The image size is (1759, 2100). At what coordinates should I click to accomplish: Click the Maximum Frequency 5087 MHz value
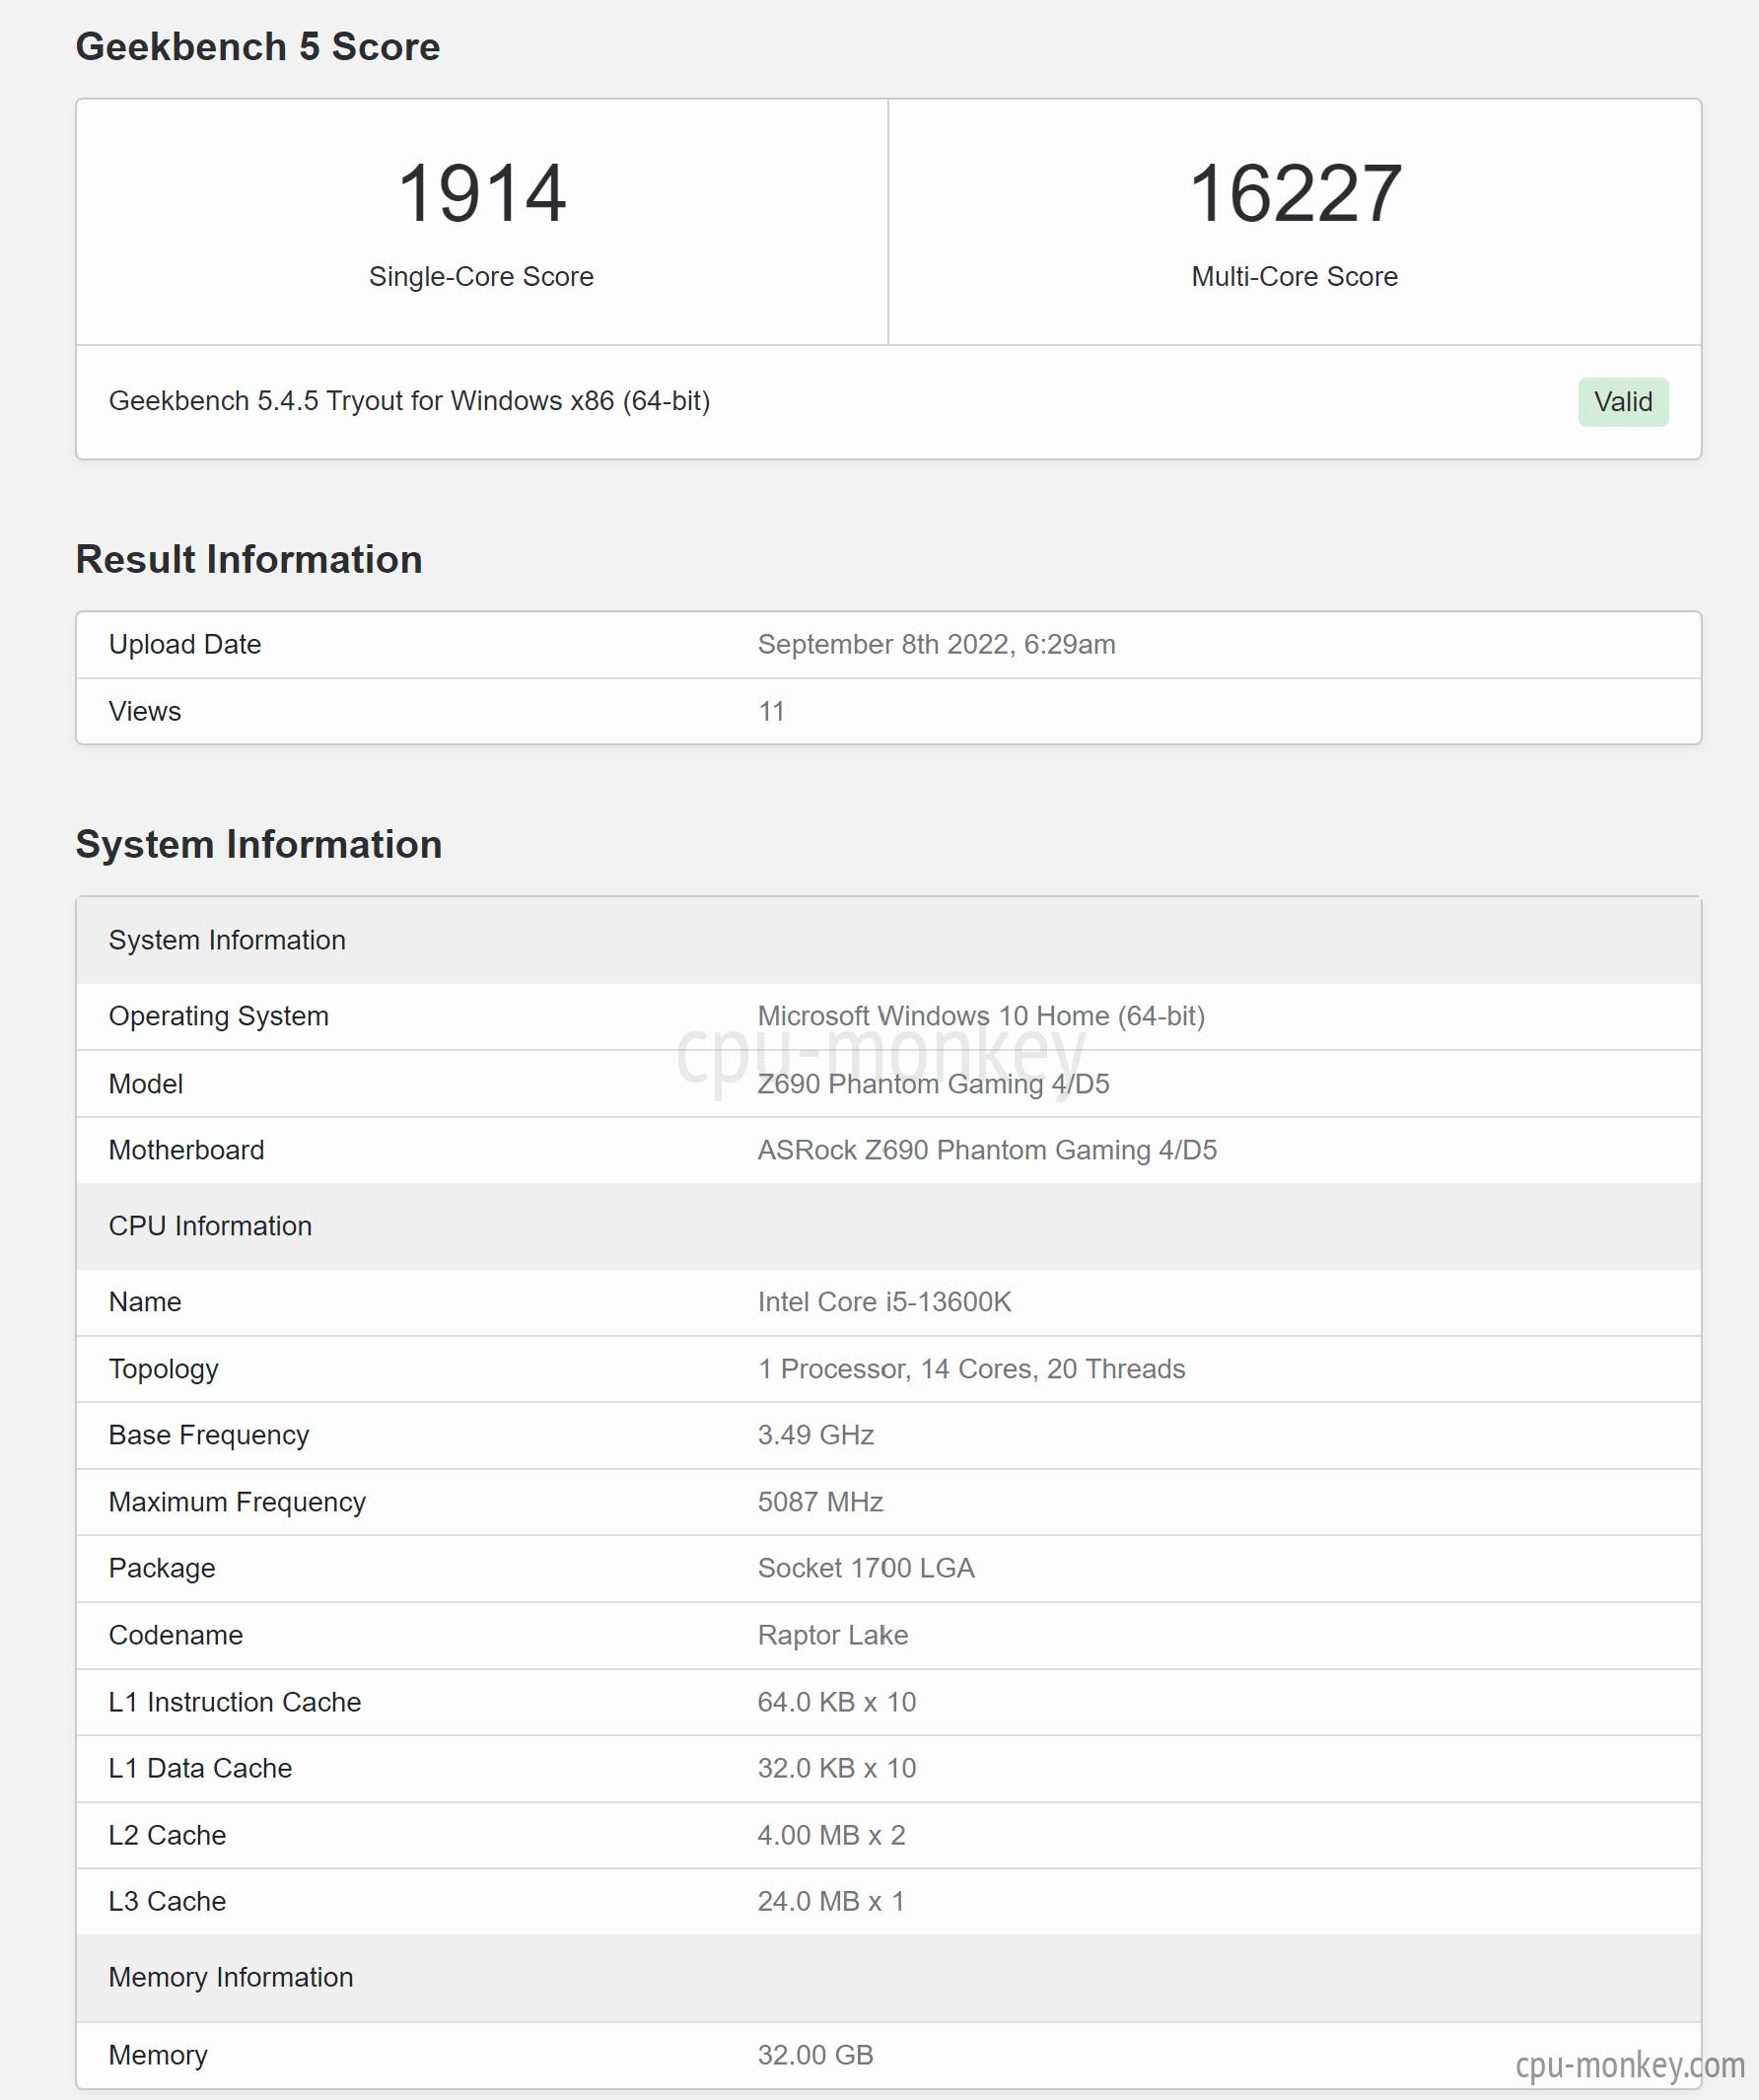coord(820,1502)
